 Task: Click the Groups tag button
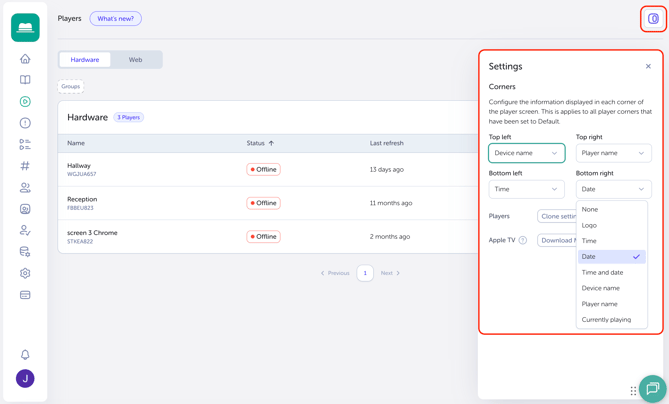[71, 86]
